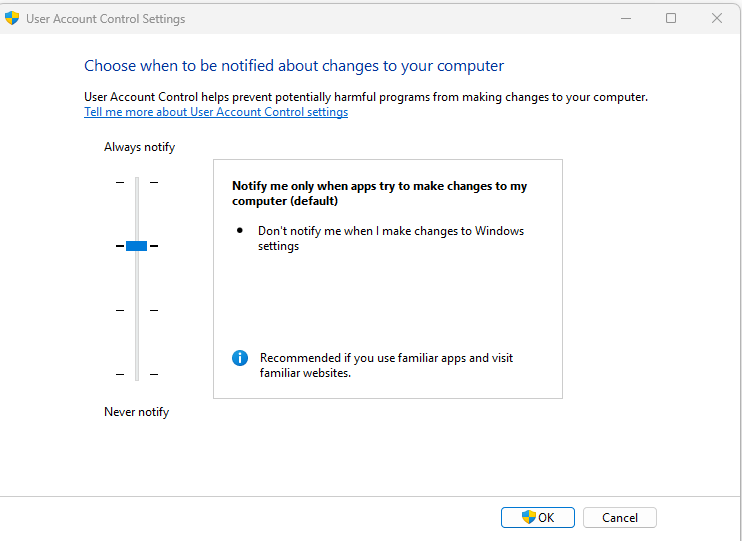This screenshot has width=742, height=541.
Task: Confirm changes with the OK button
Action: [x=538, y=517]
